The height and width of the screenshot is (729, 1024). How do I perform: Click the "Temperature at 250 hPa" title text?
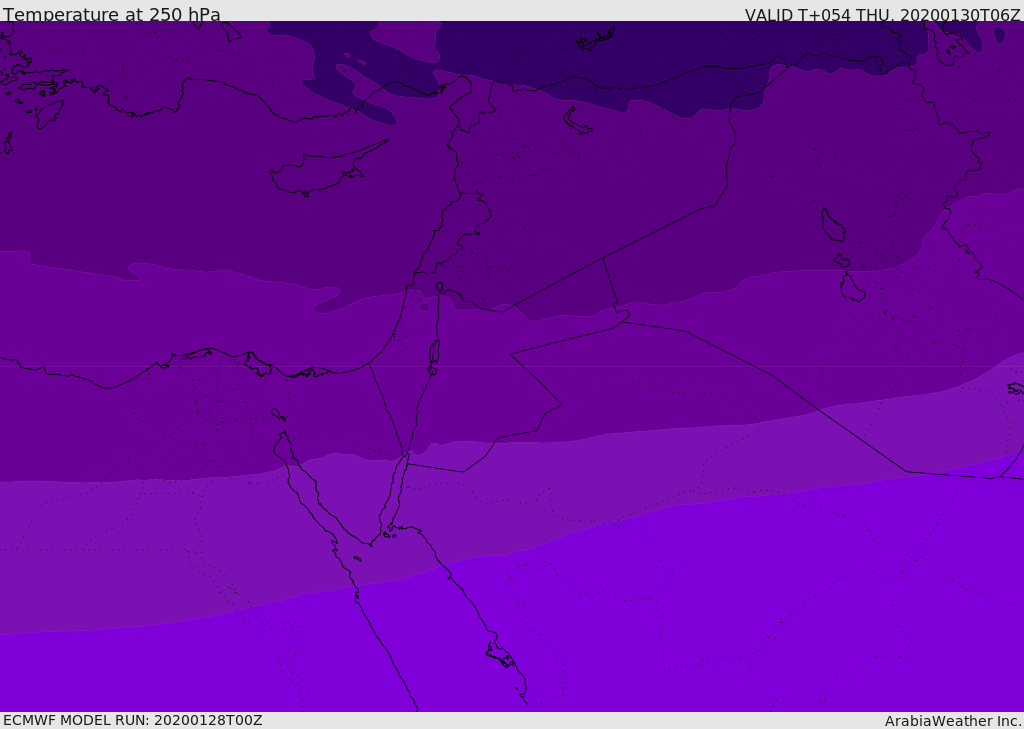[x=112, y=14]
